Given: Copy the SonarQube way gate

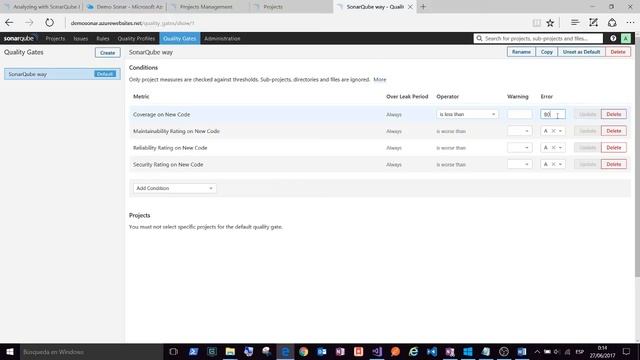Looking at the screenshot, I should point(547,52).
